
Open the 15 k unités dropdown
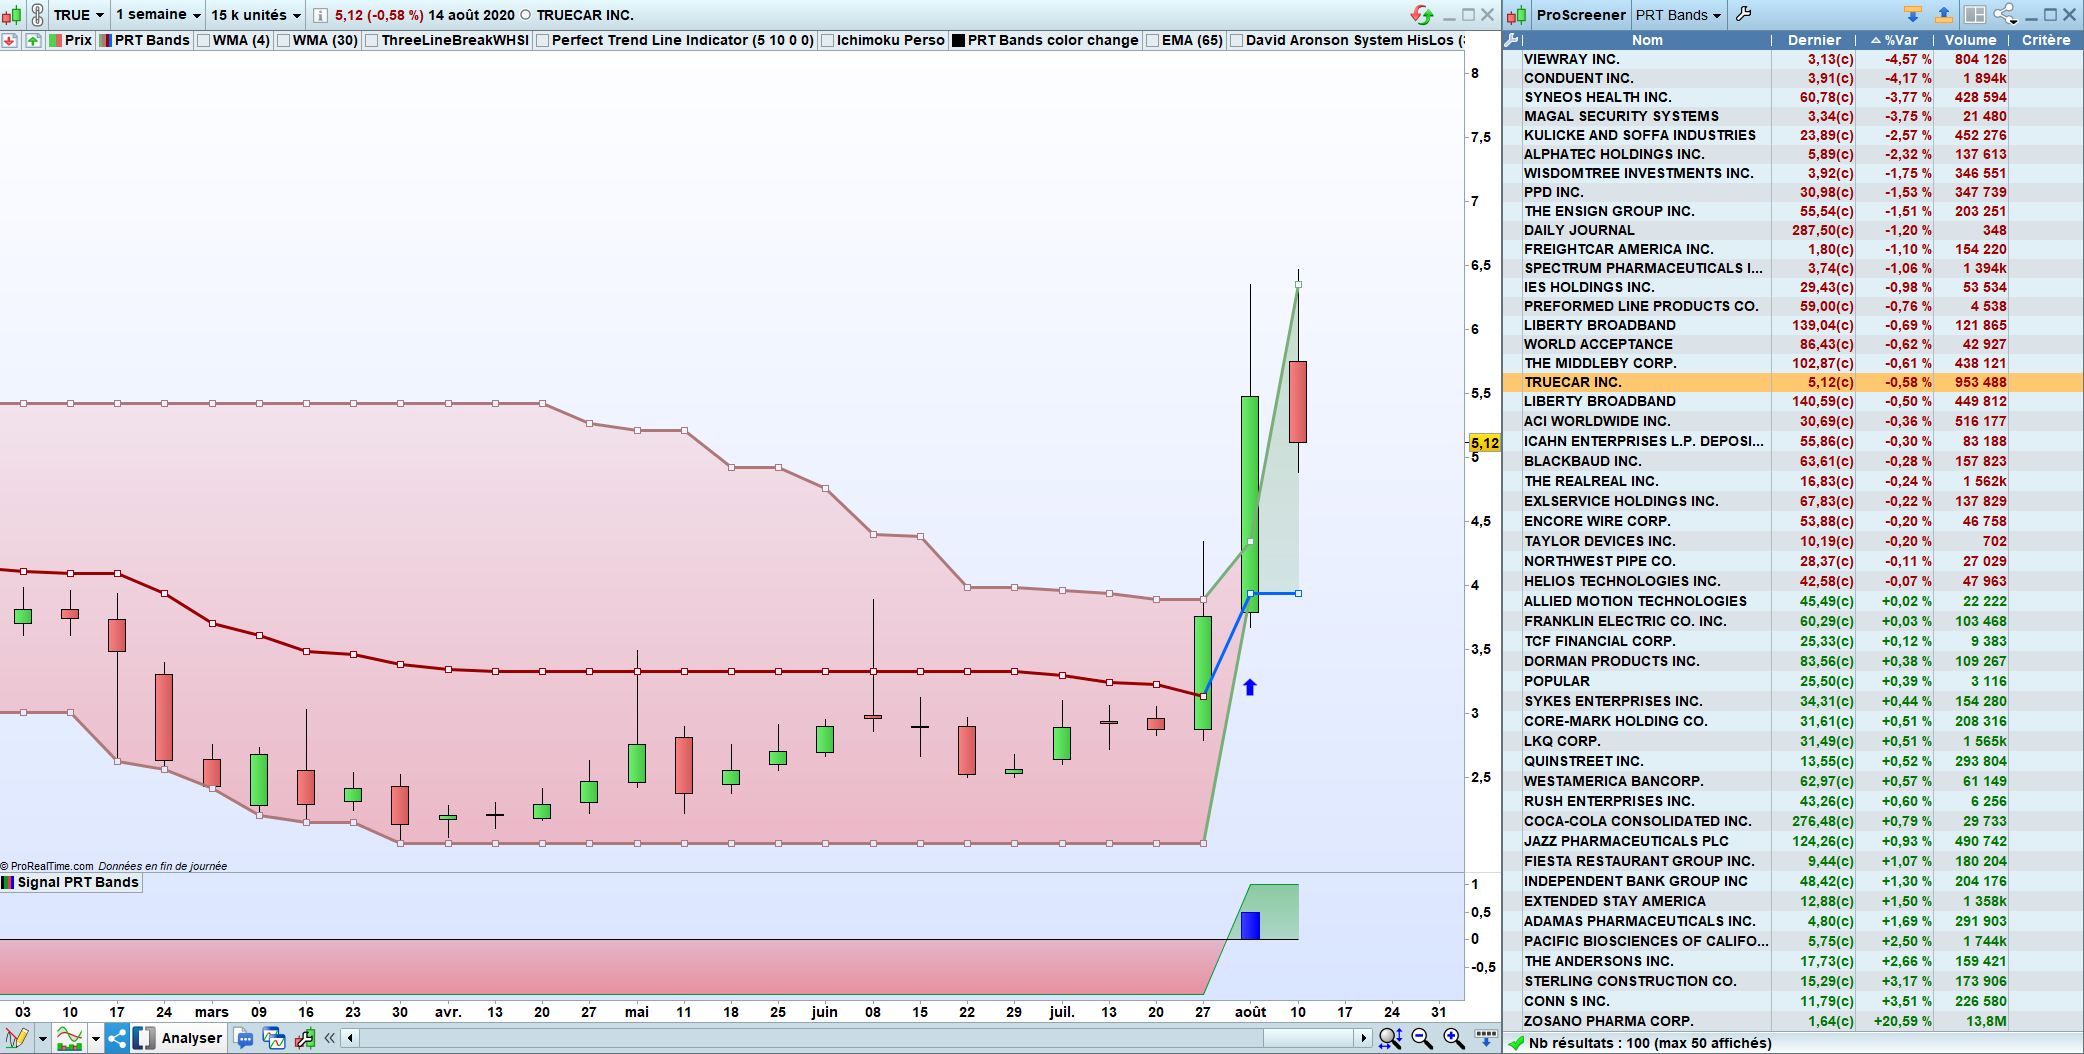coord(255,15)
